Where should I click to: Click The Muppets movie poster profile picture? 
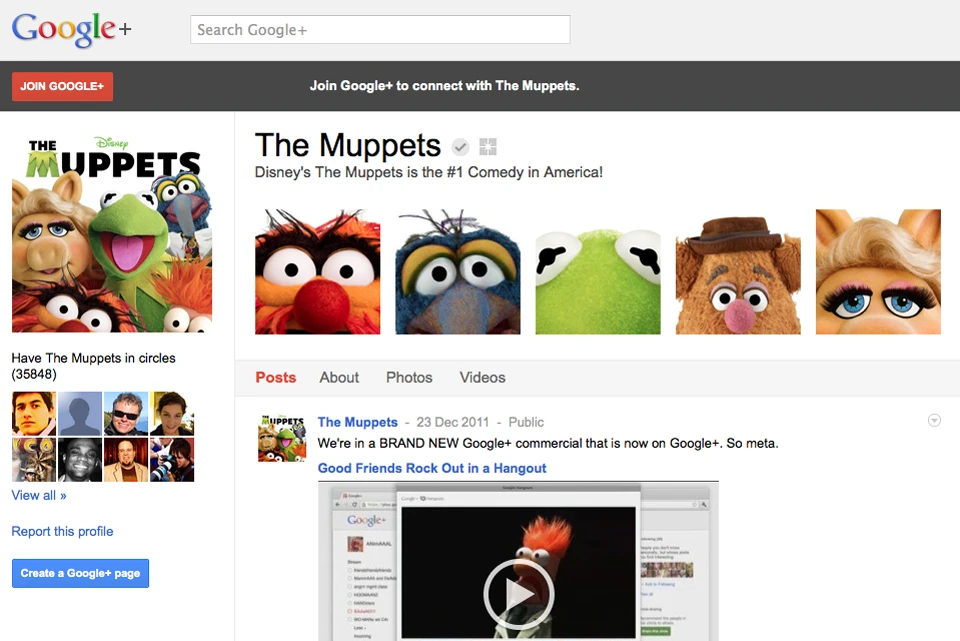[112, 233]
